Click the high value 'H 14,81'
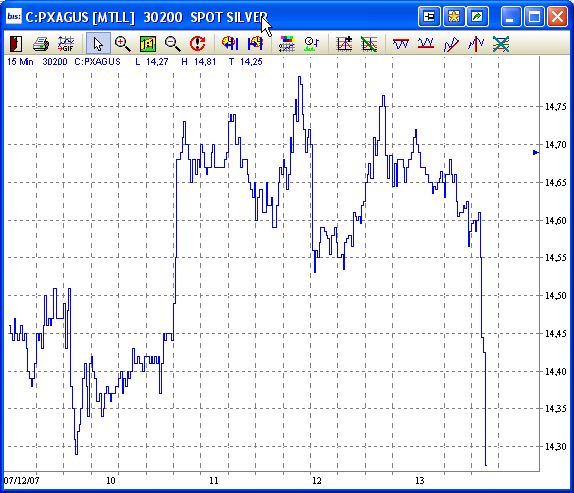The width and height of the screenshot is (574, 493). click(x=199, y=61)
